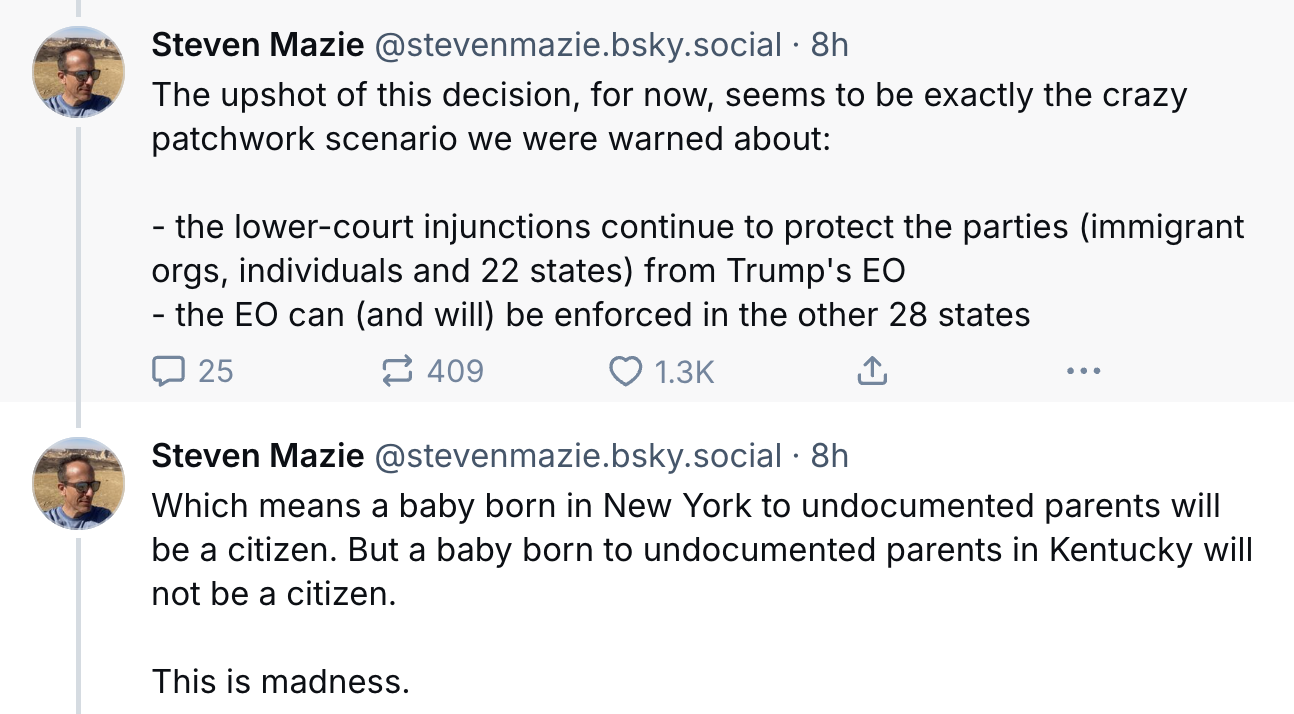Click the 8h timestamp on second post
Viewport: 1294px width, 714px height.
(x=829, y=457)
